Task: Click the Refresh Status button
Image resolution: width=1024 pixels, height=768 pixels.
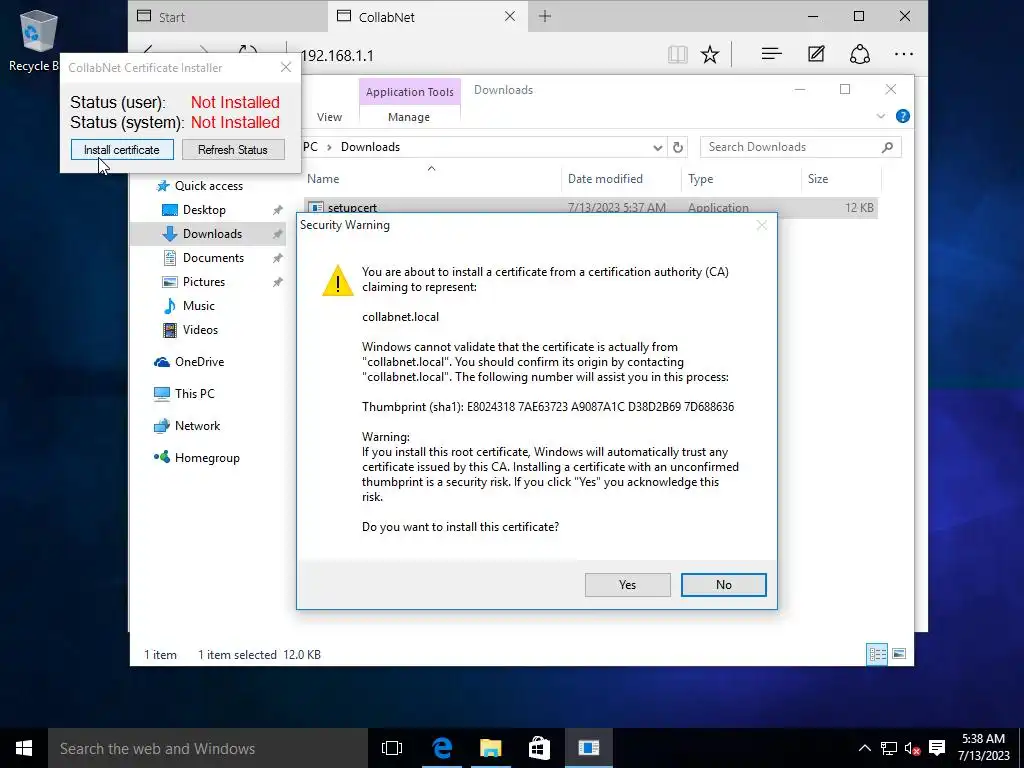Action: pos(233,150)
